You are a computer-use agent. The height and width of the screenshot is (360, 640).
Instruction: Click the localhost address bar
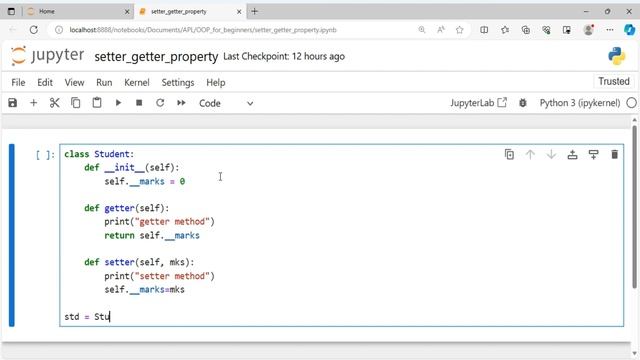pos(203,30)
